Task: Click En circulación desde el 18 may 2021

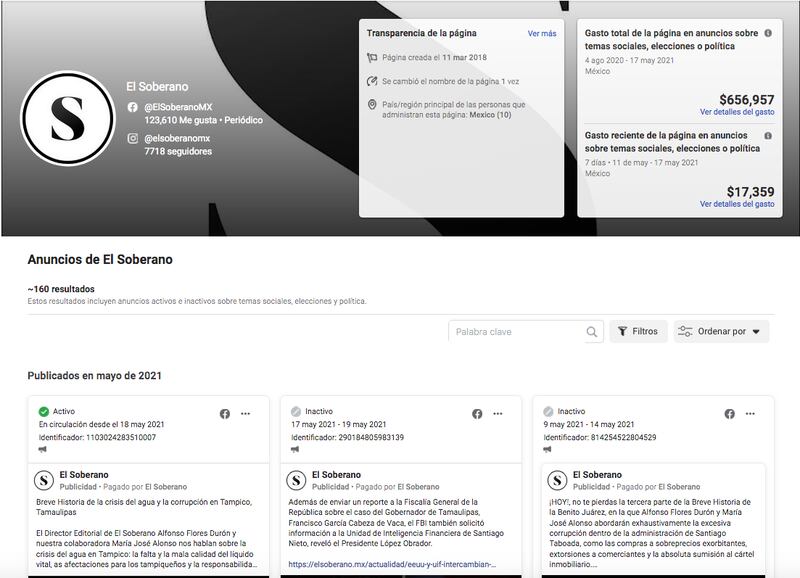Action: (102, 424)
